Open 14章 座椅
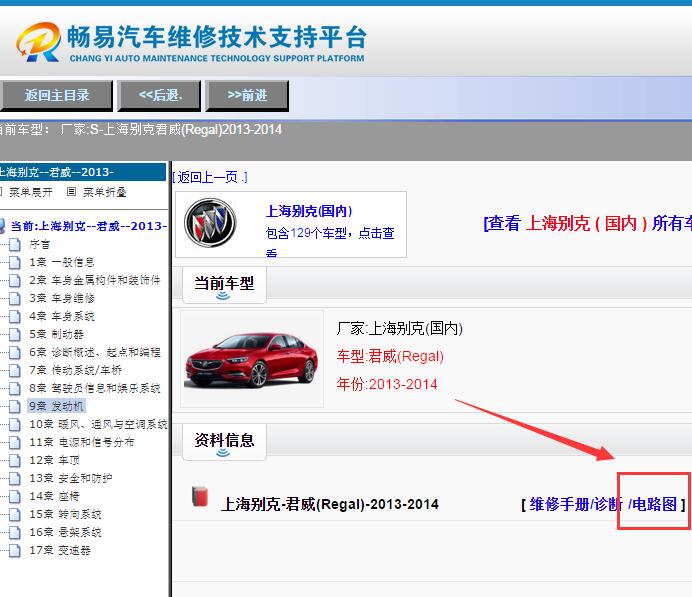692x597 pixels. (54, 496)
